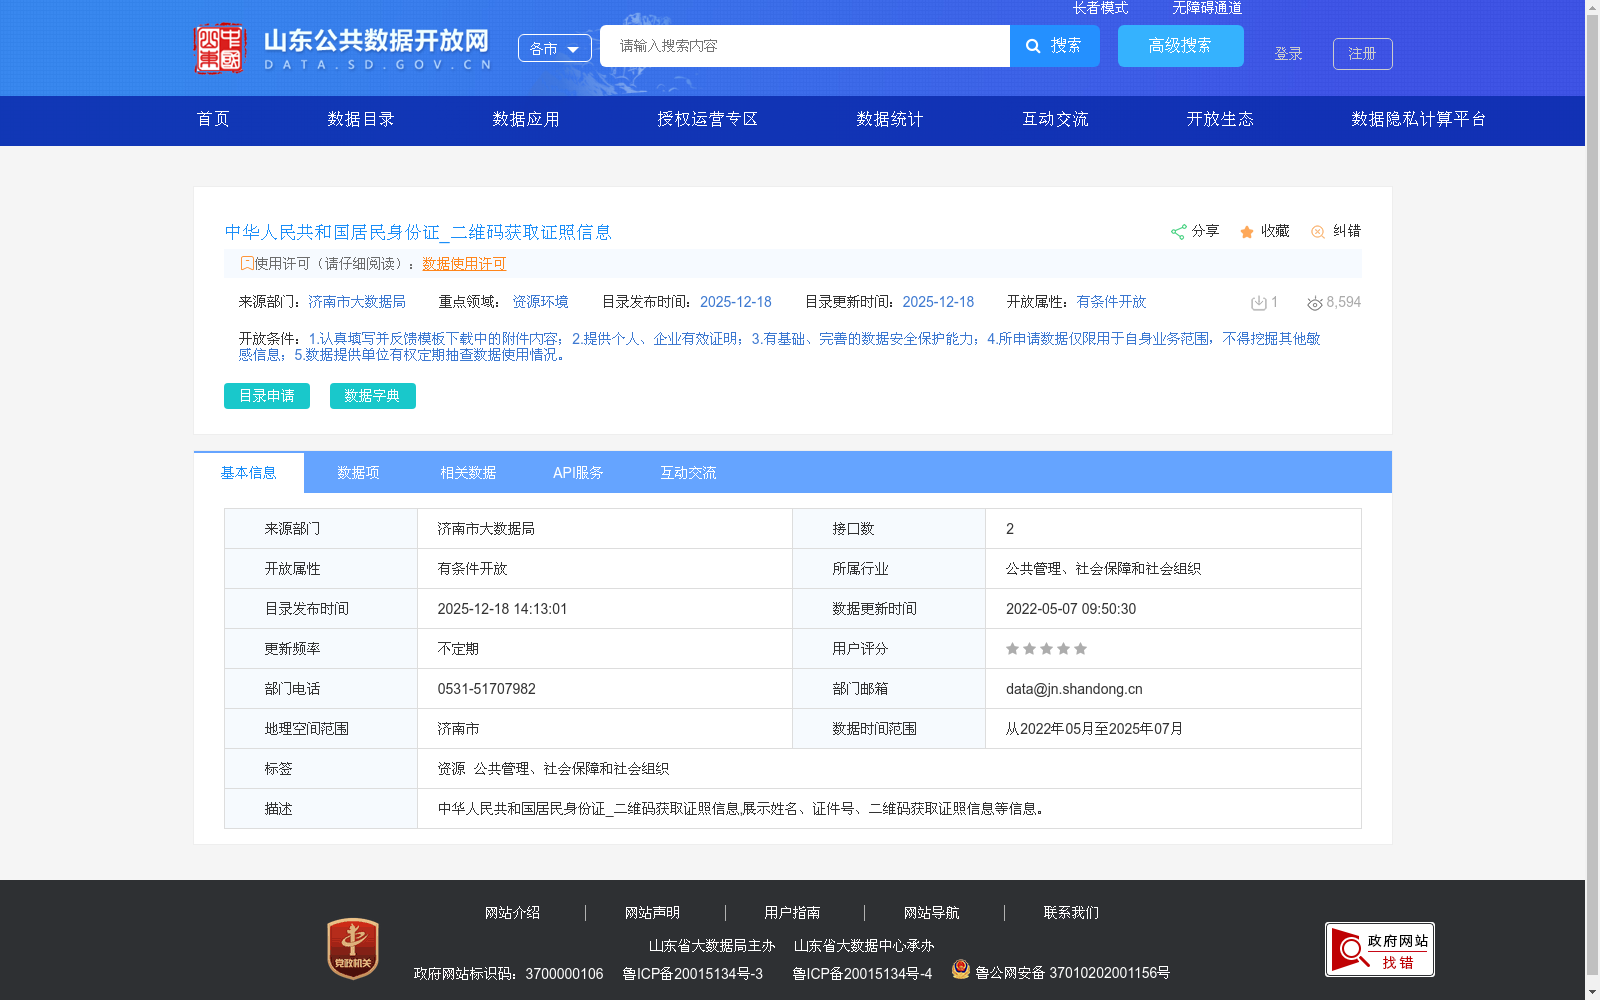Click the vertical page scrollbar thumb
This screenshot has height=1000, width=1600.
click(1592, 495)
